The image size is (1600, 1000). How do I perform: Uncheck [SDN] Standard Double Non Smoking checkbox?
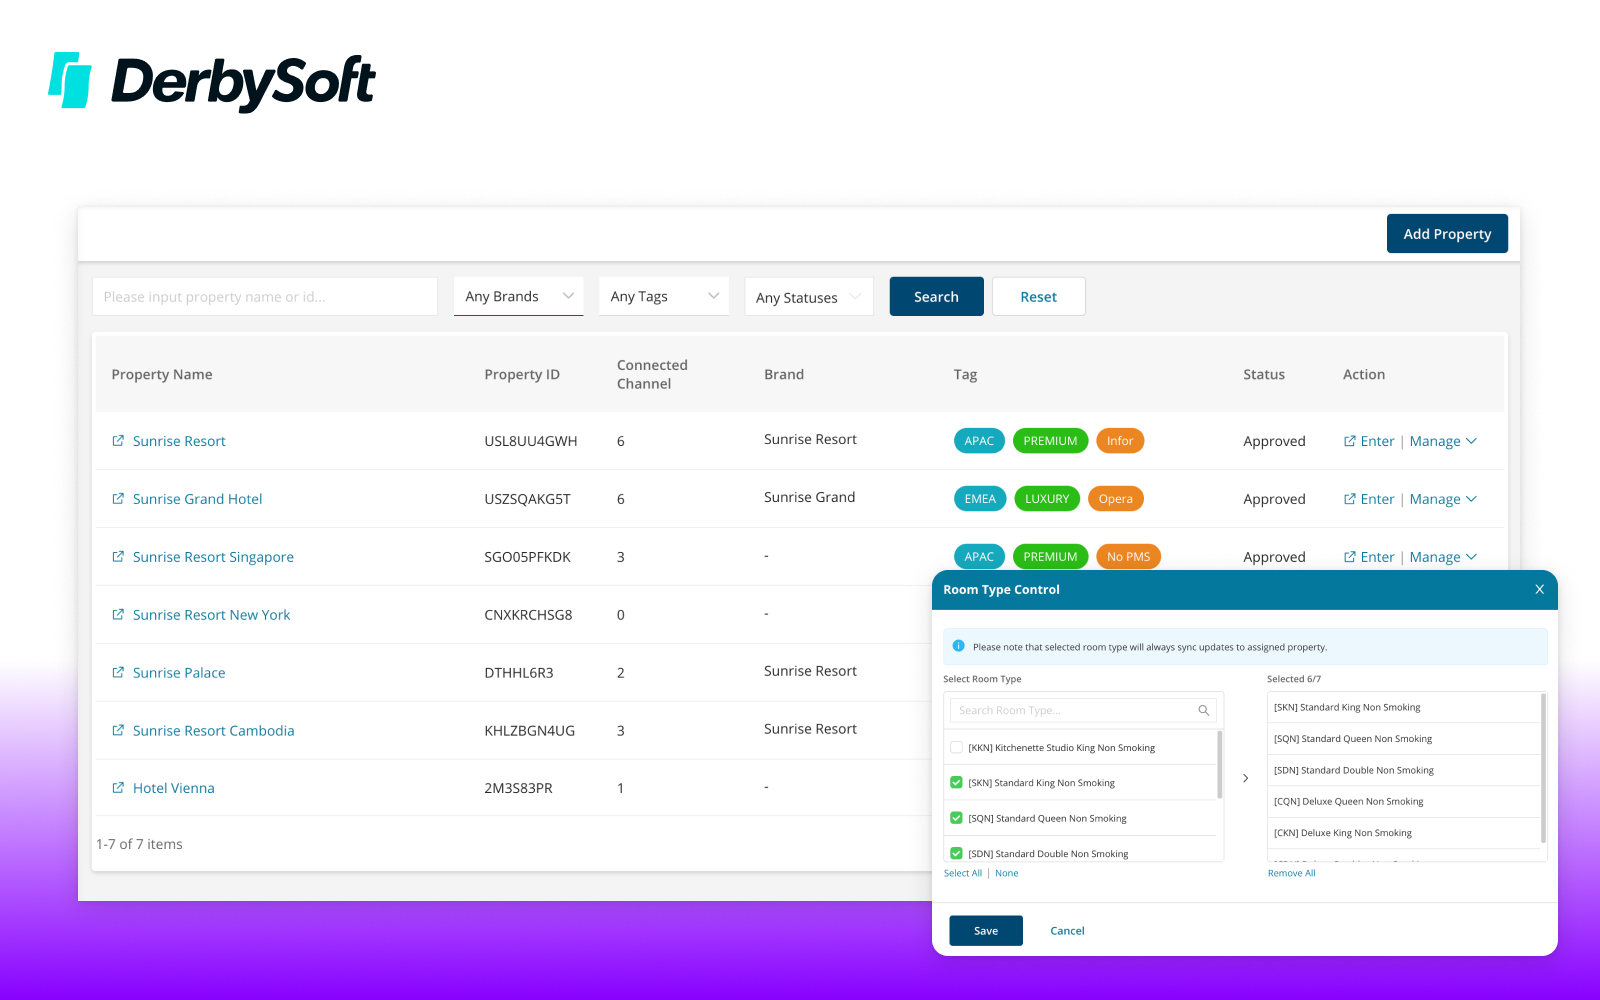tap(957, 853)
